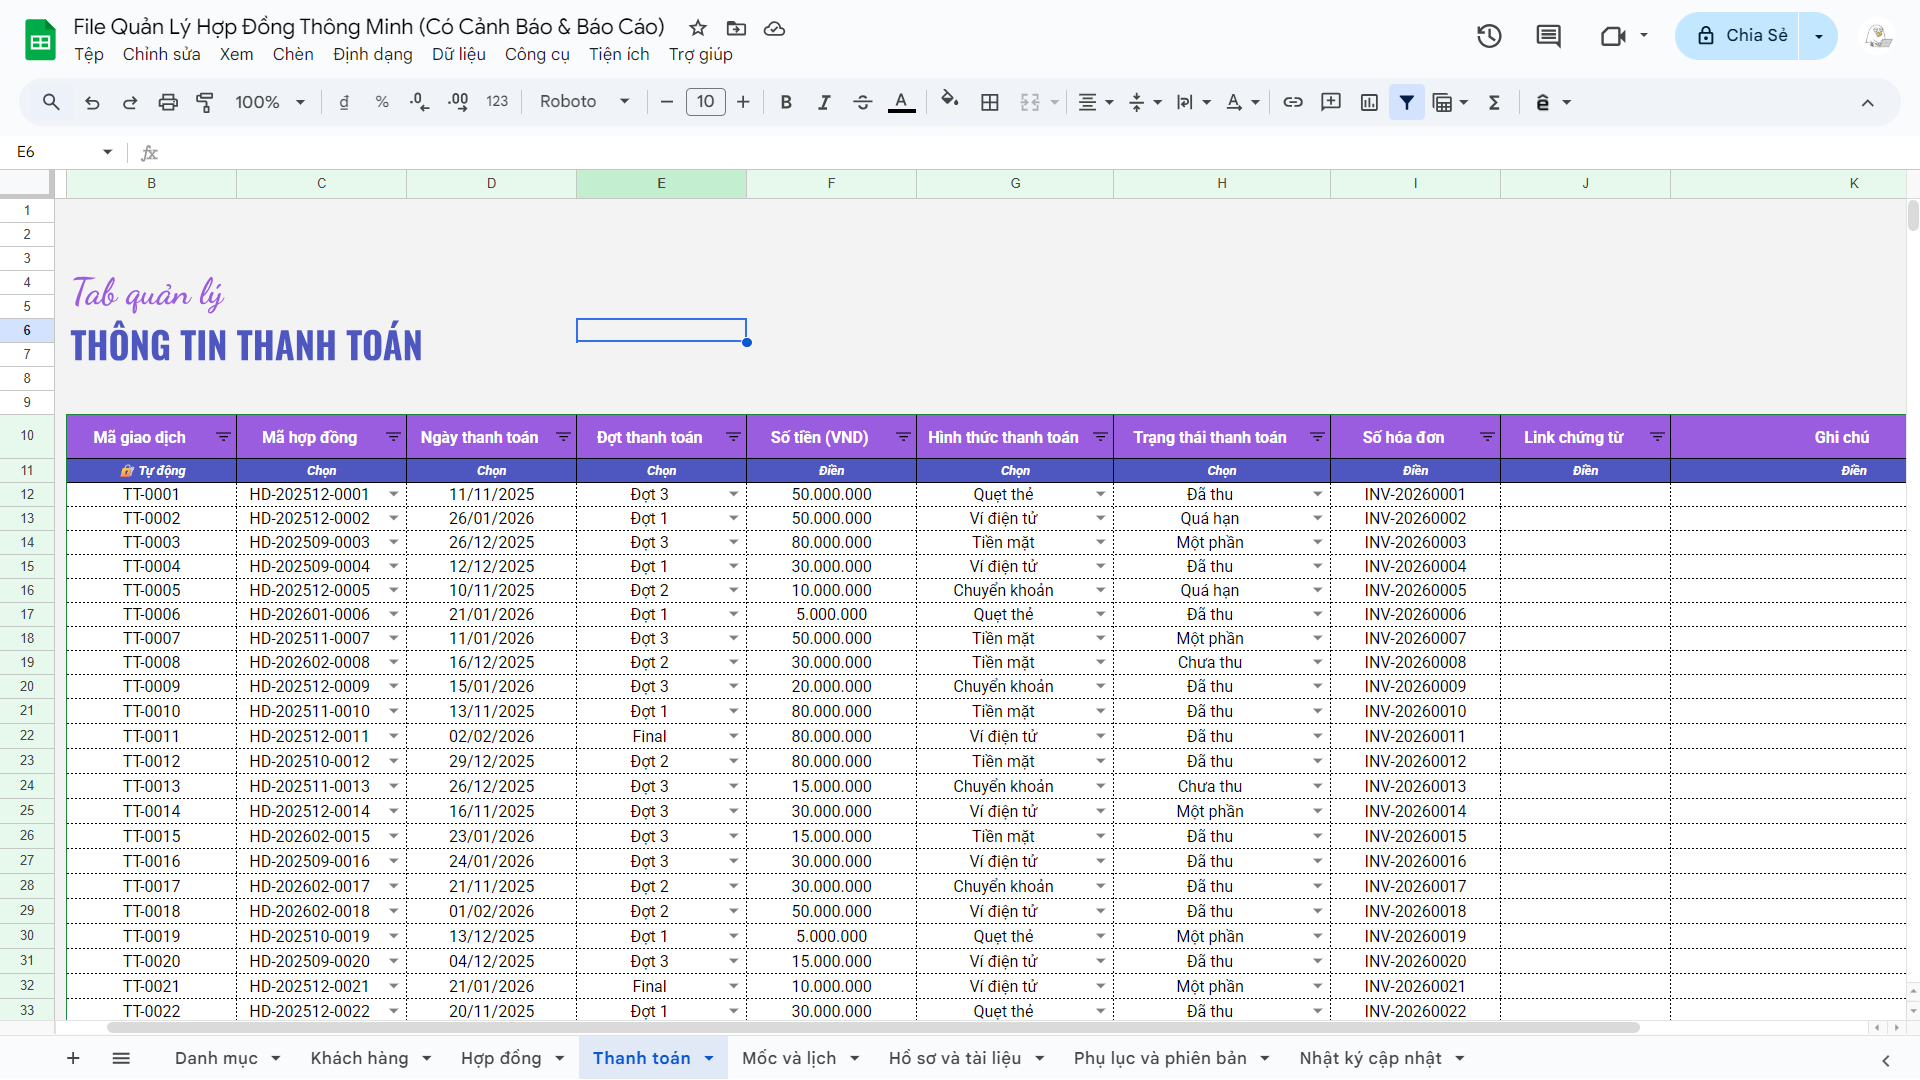The width and height of the screenshot is (1920, 1080).
Task: Click the paint format roller icon
Action: tap(205, 102)
